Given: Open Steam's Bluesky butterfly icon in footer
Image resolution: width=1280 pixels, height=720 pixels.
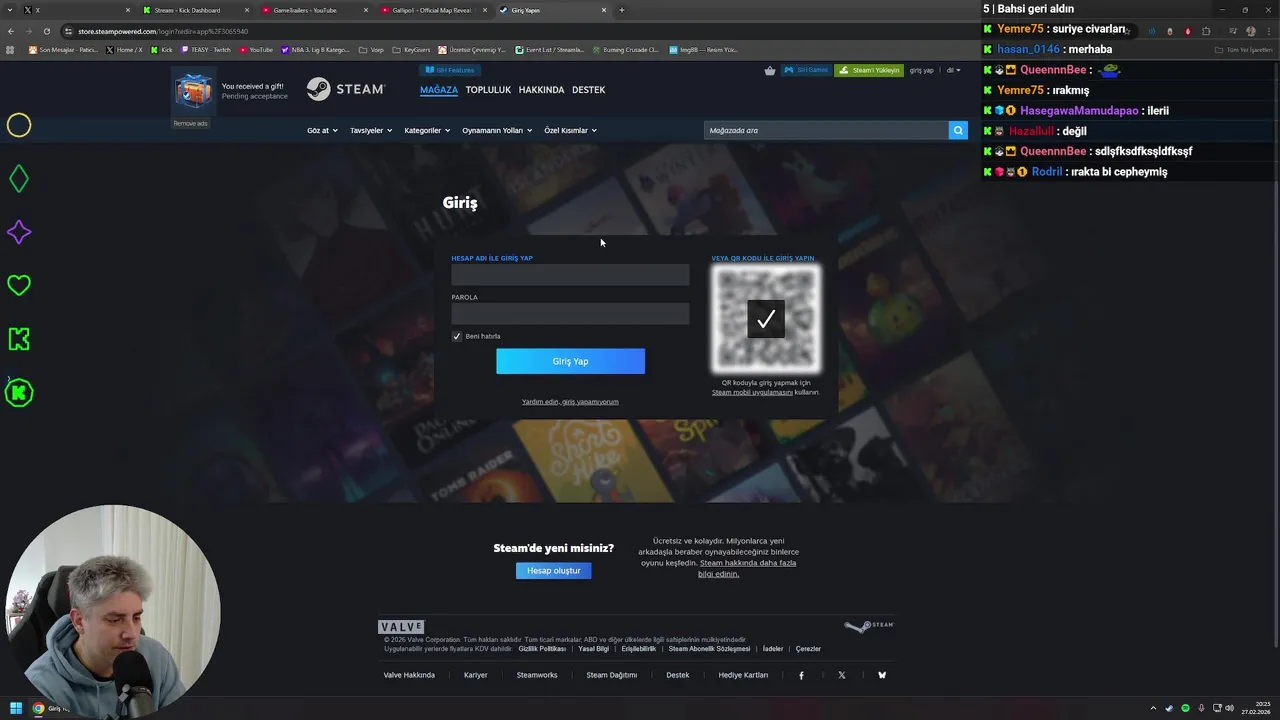Looking at the screenshot, I should click(x=882, y=675).
